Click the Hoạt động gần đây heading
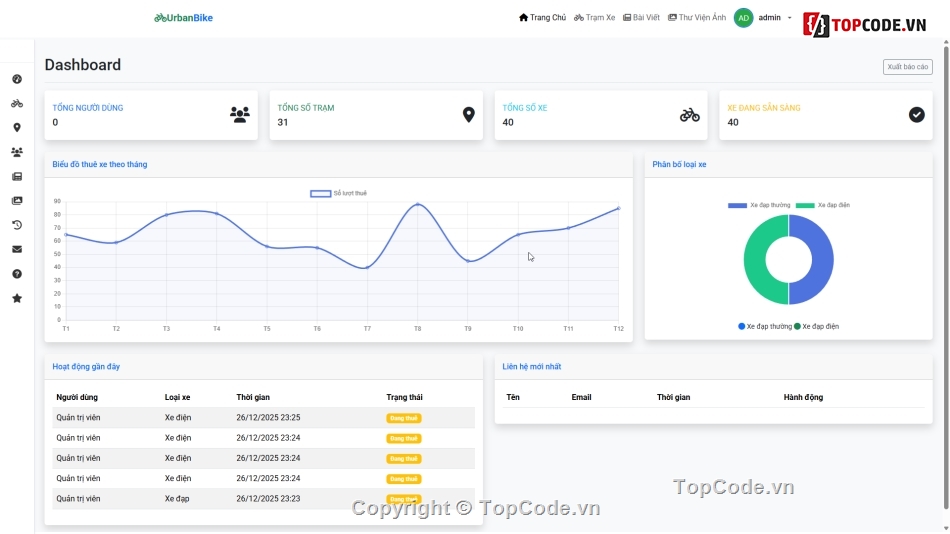950x534 pixels. tap(86, 367)
